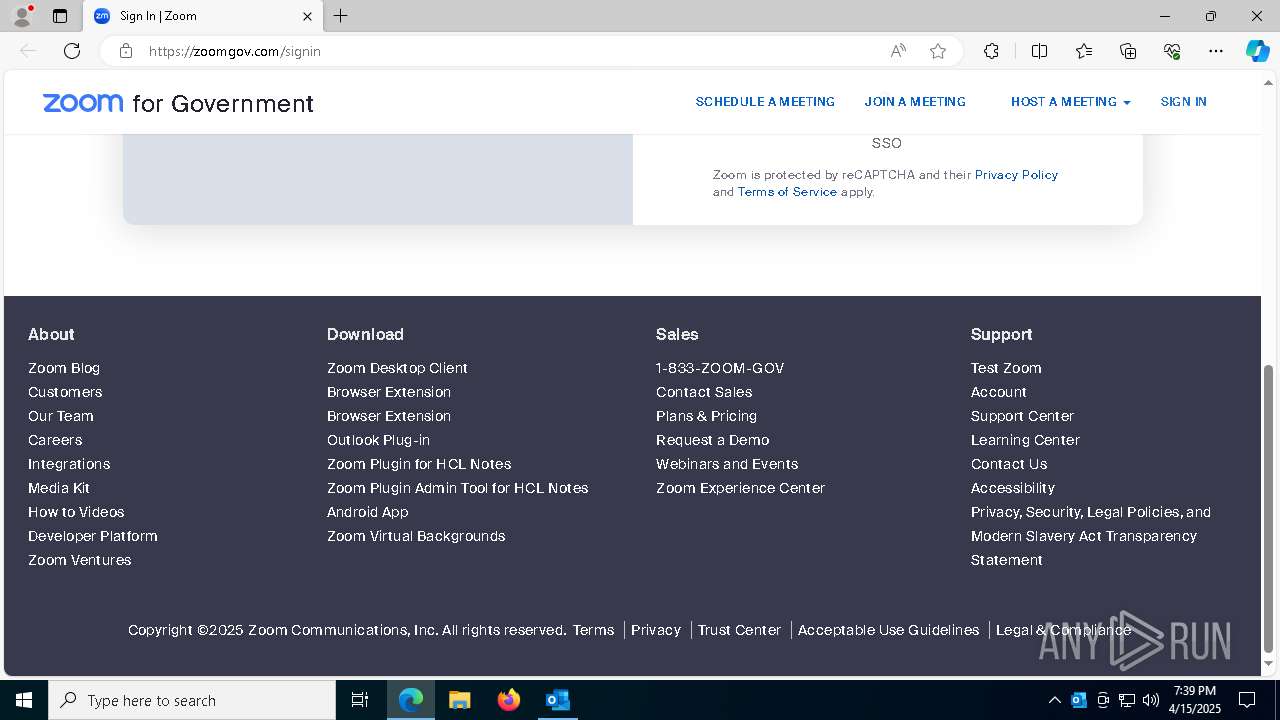This screenshot has height=720, width=1280.
Task: Open Zoom Plugin Admin Tool for HCL Notes
Action: 457,488
